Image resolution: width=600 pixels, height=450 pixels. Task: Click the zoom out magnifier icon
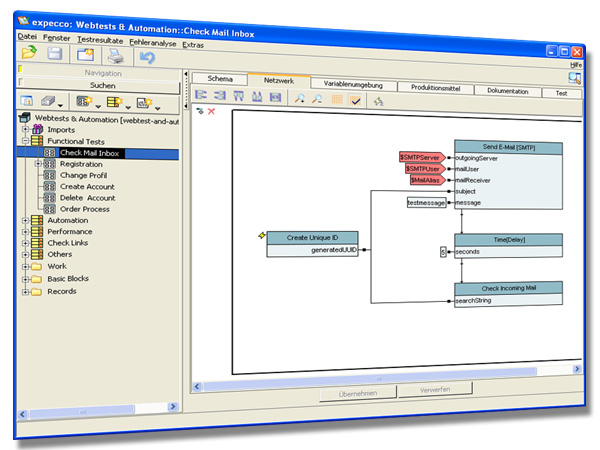click(317, 98)
